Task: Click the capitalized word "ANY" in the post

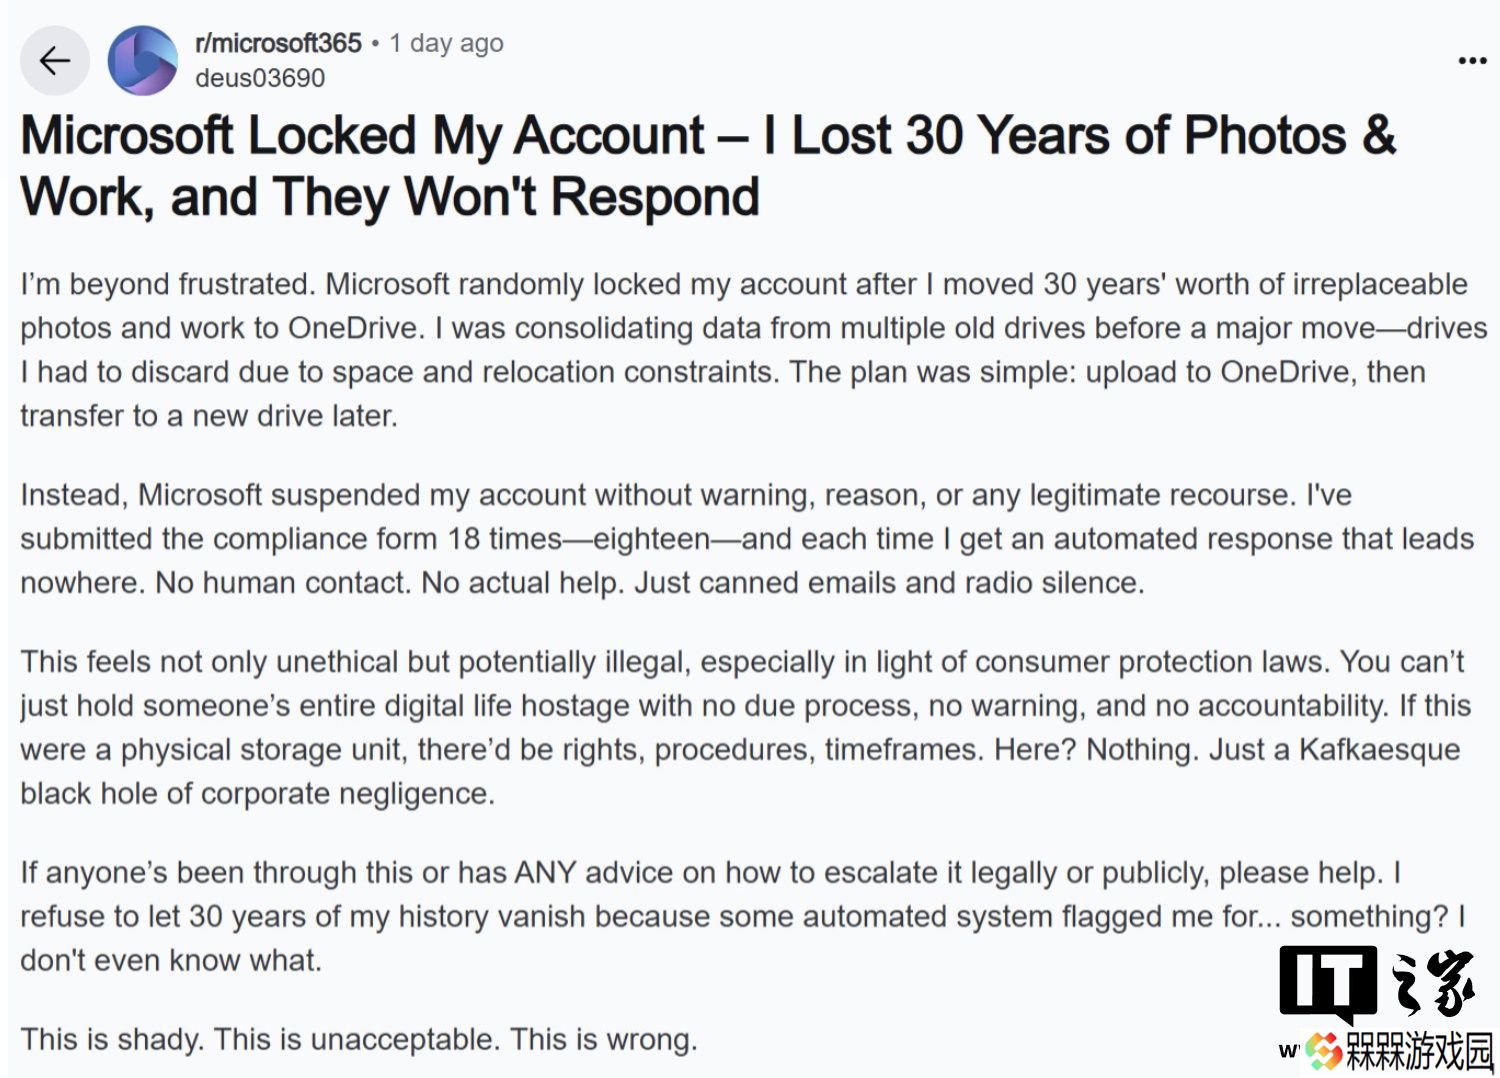Action: pos(545,872)
